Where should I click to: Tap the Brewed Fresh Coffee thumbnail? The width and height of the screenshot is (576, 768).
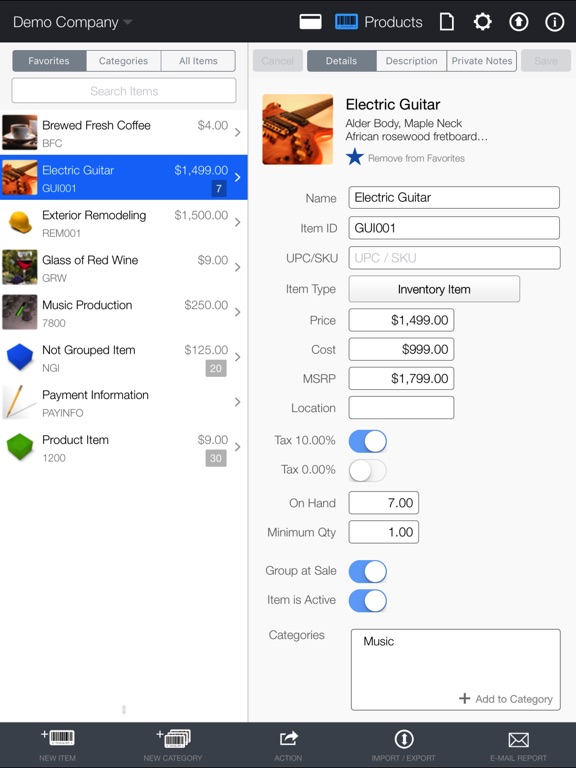(20, 132)
